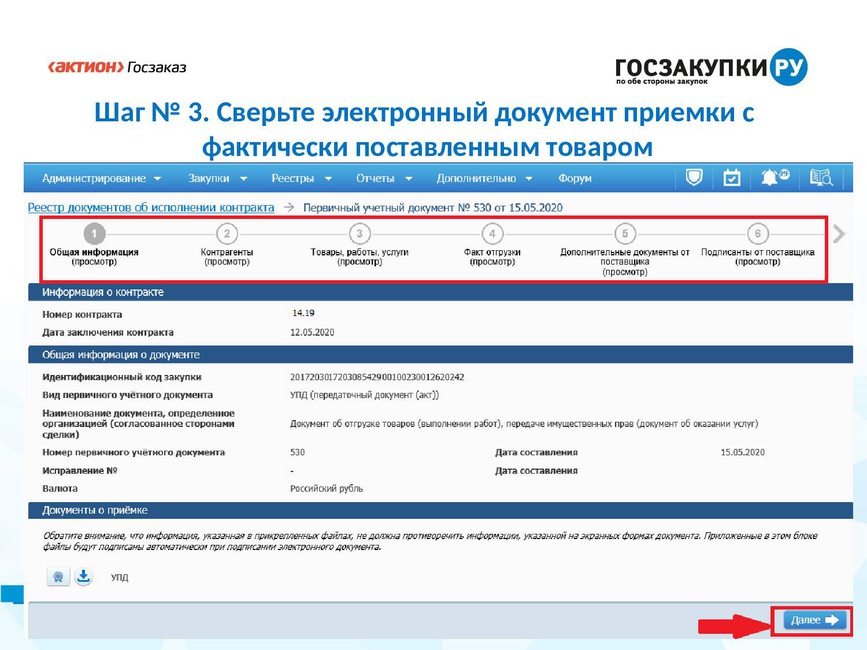The height and width of the screenshot is (650, 867).
Task: Open the Отчеты menu
Action: pyautogui.click(x=384, y=179)
